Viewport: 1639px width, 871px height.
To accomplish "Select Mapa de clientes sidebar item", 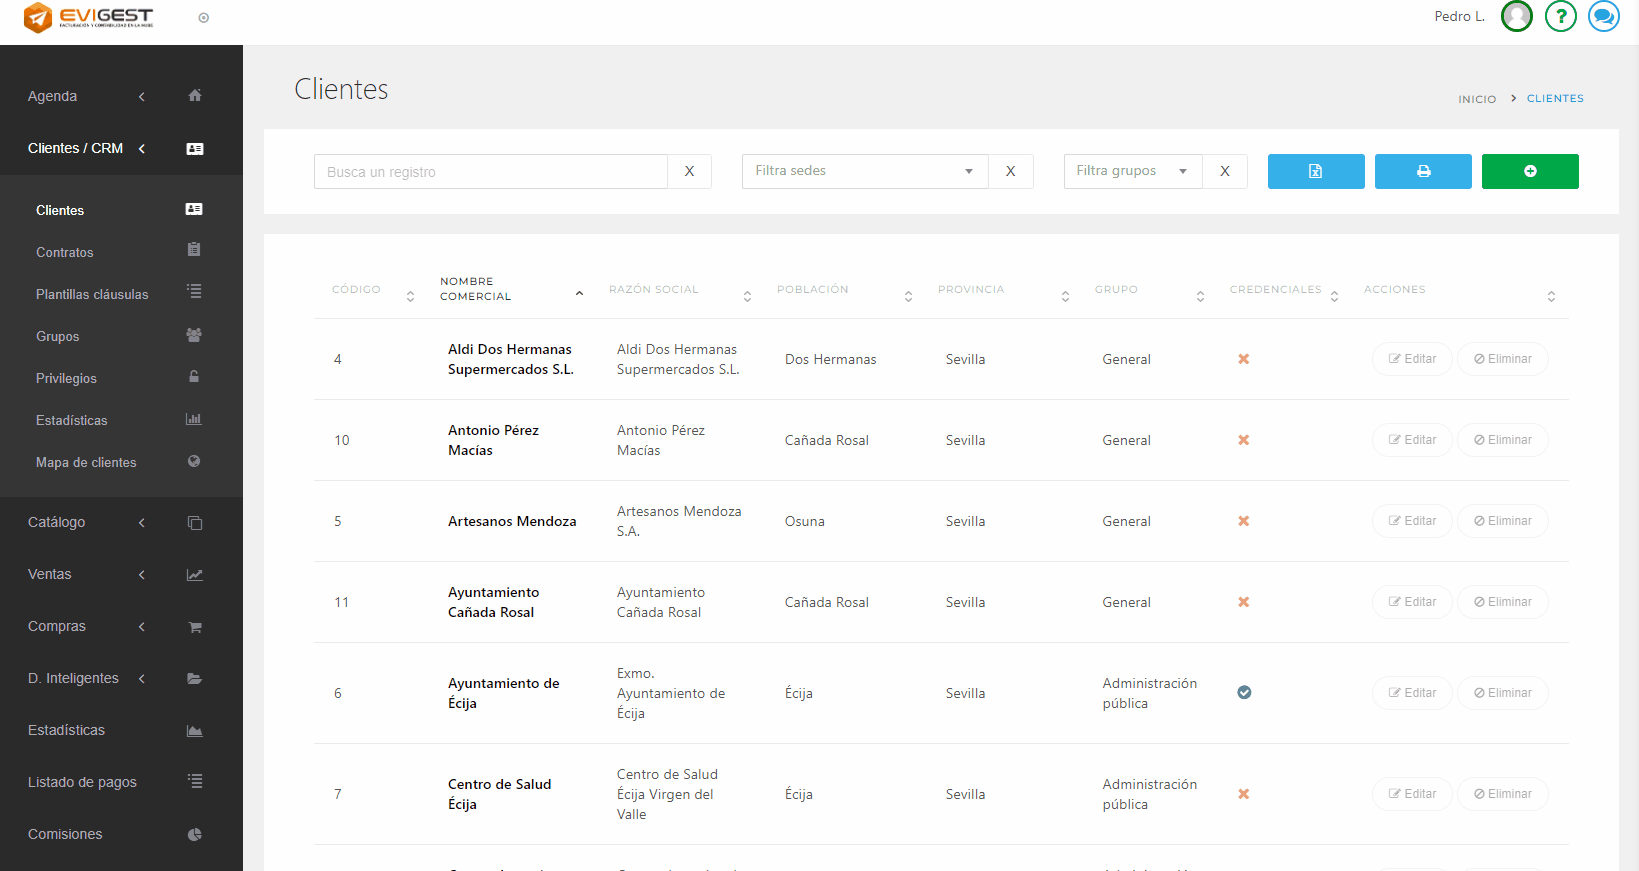I will [86, 462].
